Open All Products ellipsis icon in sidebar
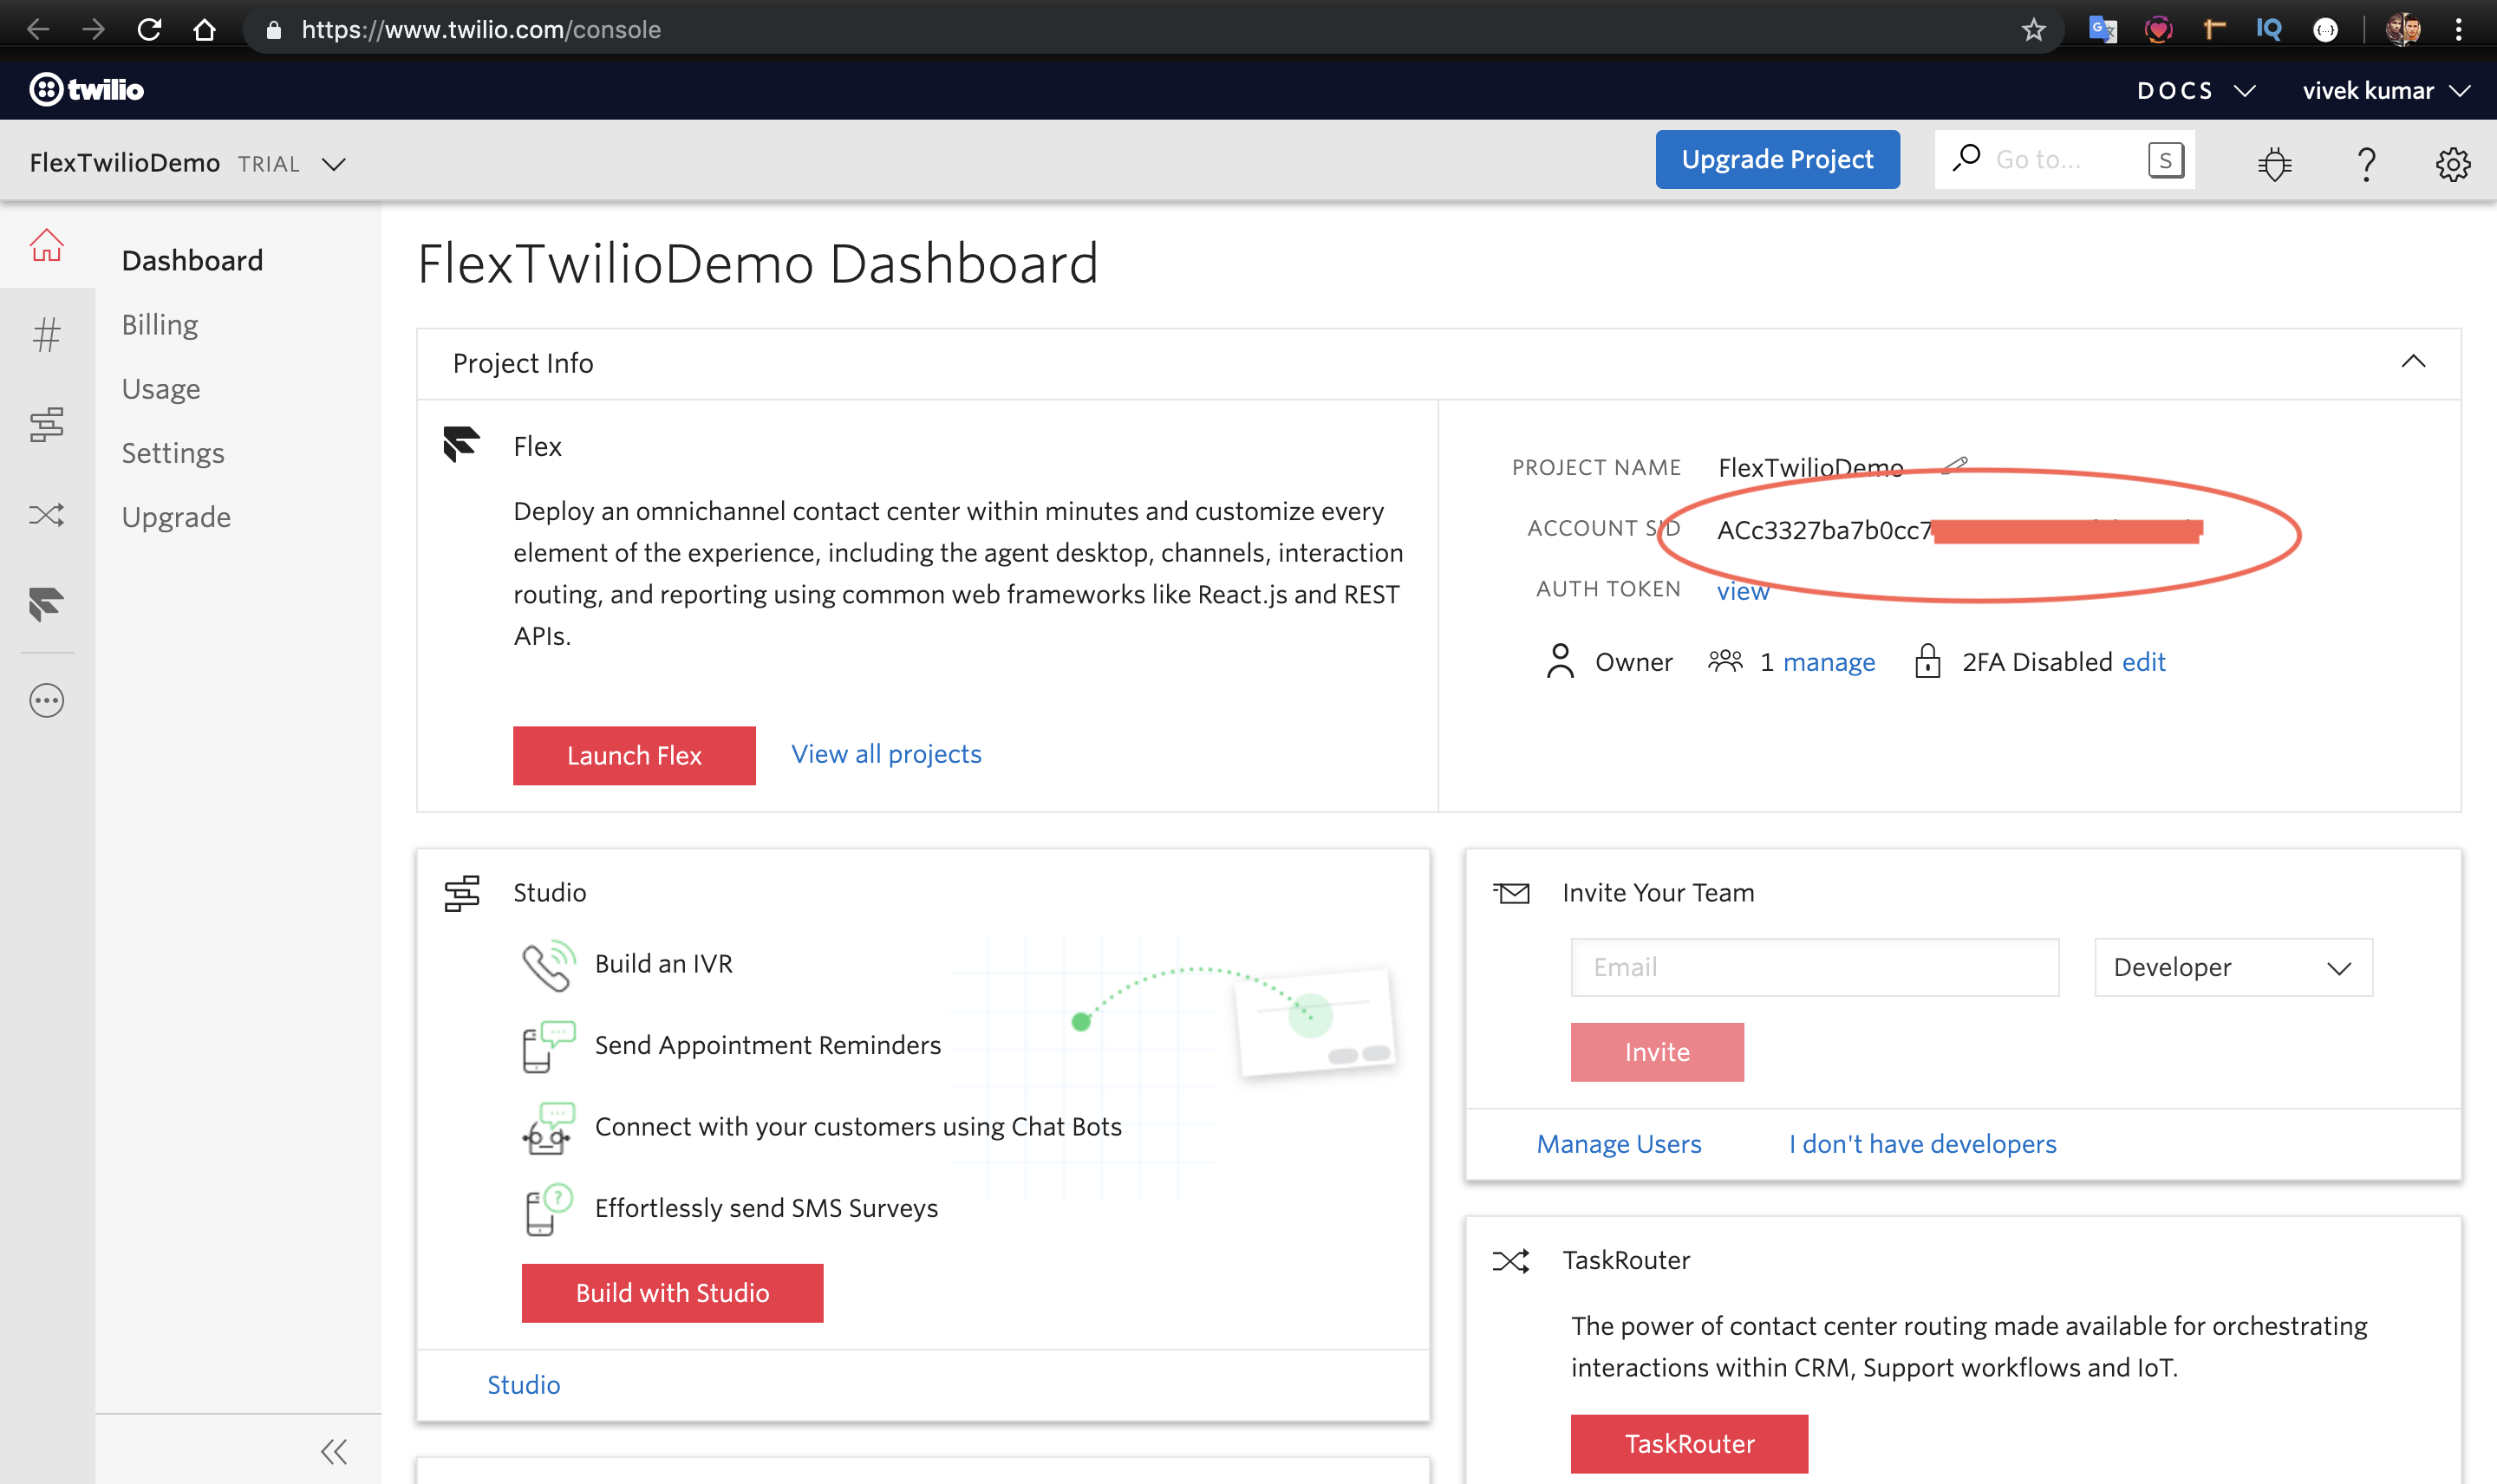Image resolution: width=2497 pixels, height=1484 pixels. click(x=46, y=700)
